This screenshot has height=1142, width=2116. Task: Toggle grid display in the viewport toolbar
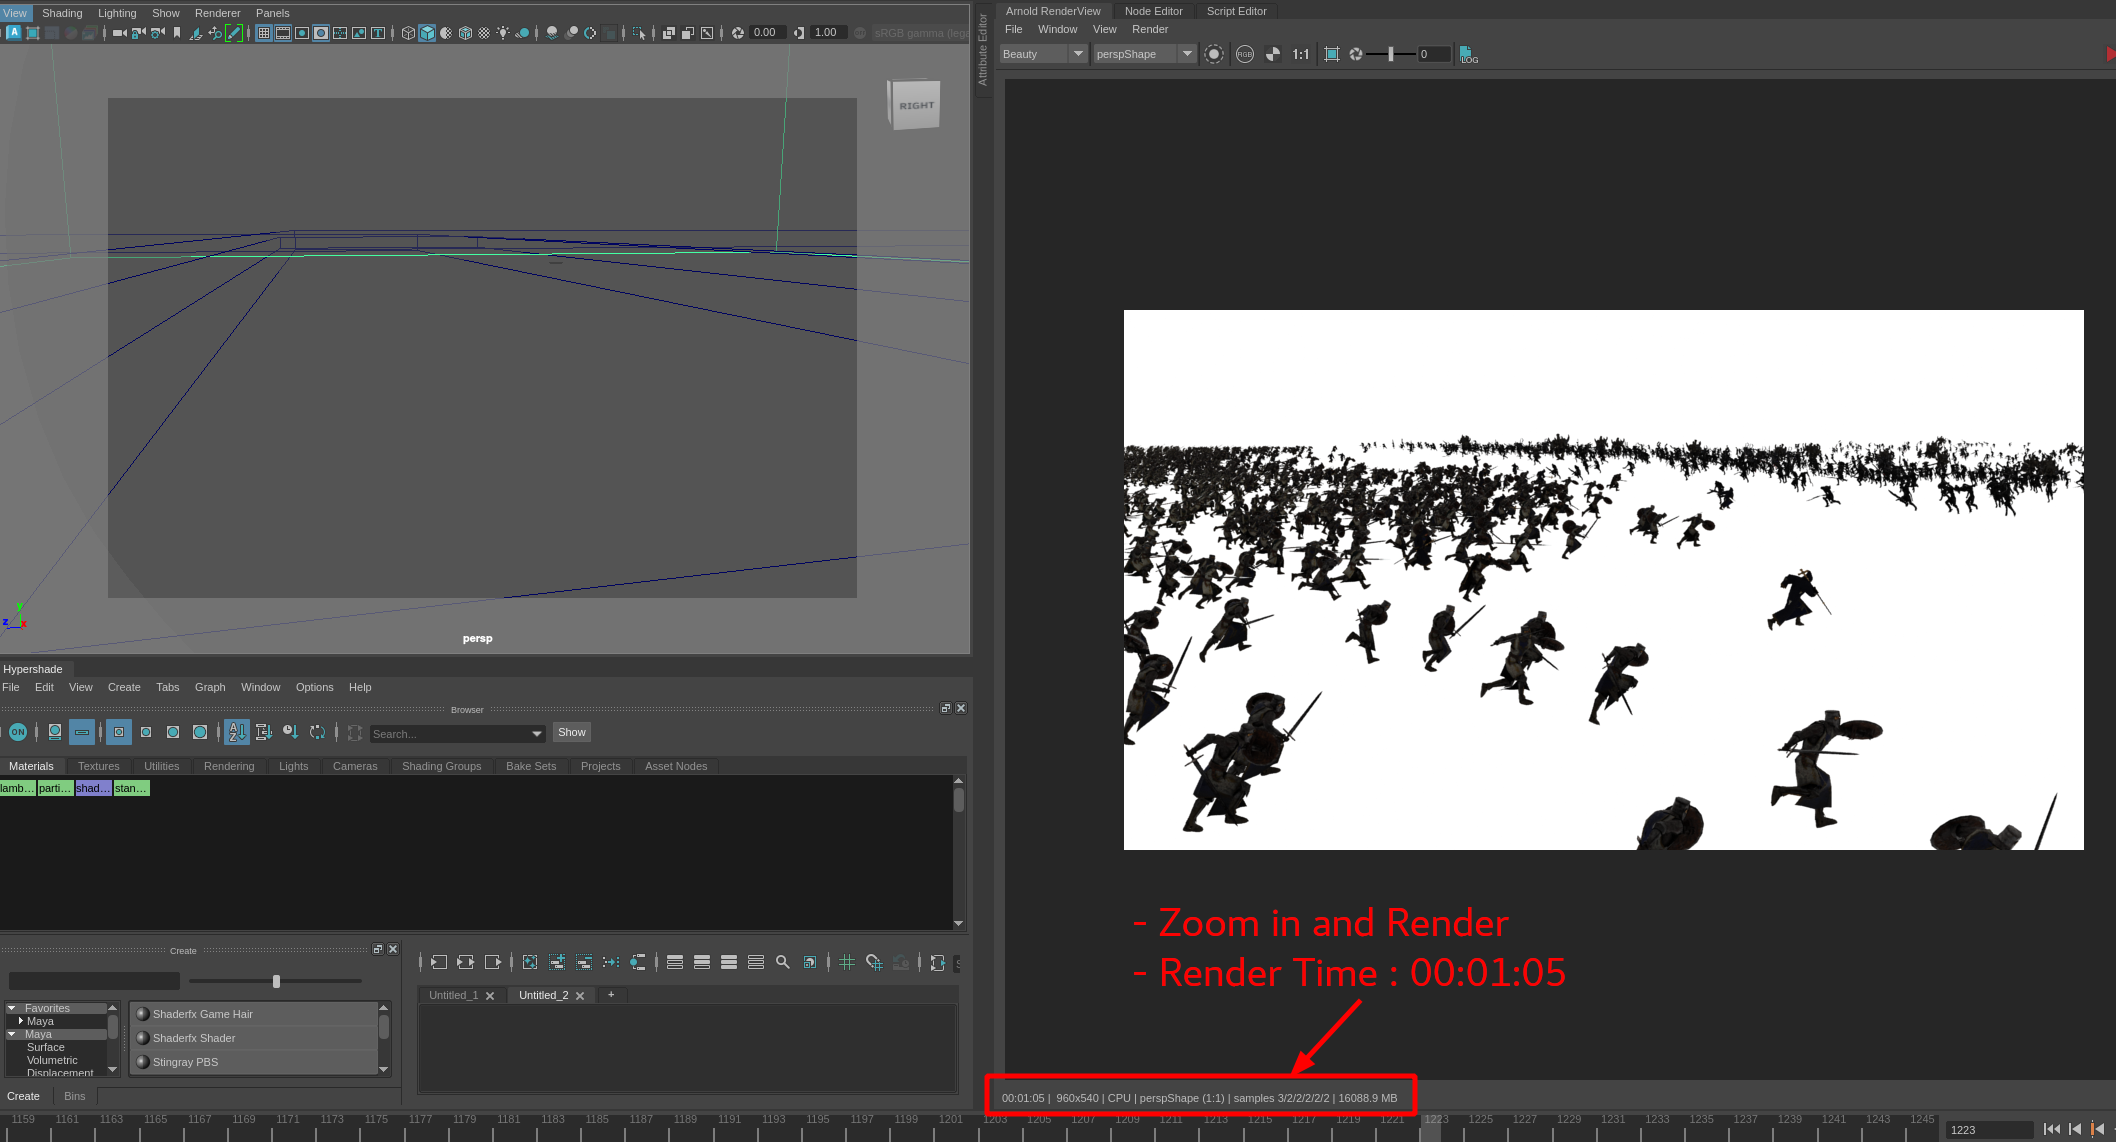[262, 33]
